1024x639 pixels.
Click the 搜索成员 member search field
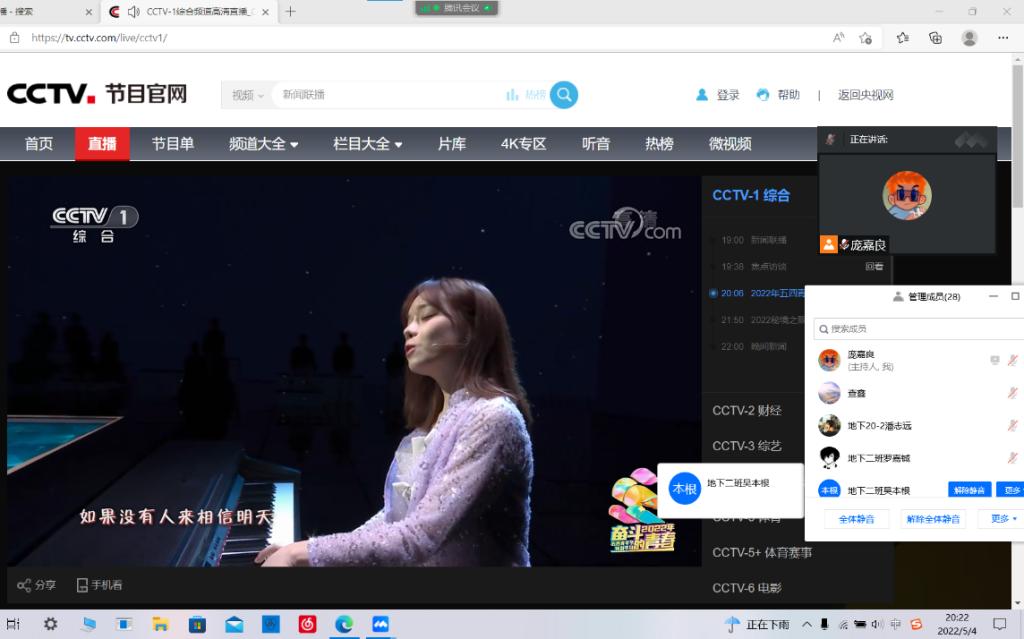point(915,328)
